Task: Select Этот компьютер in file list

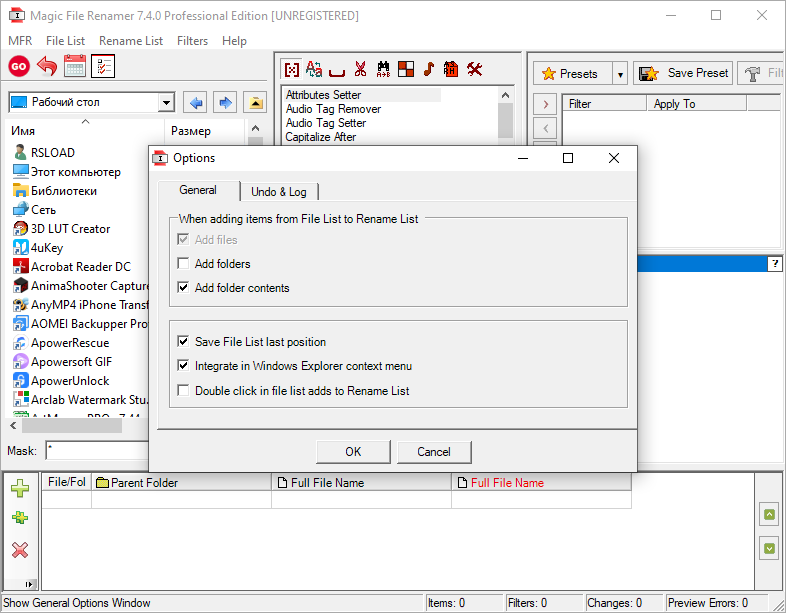Action: coord(67,171)
